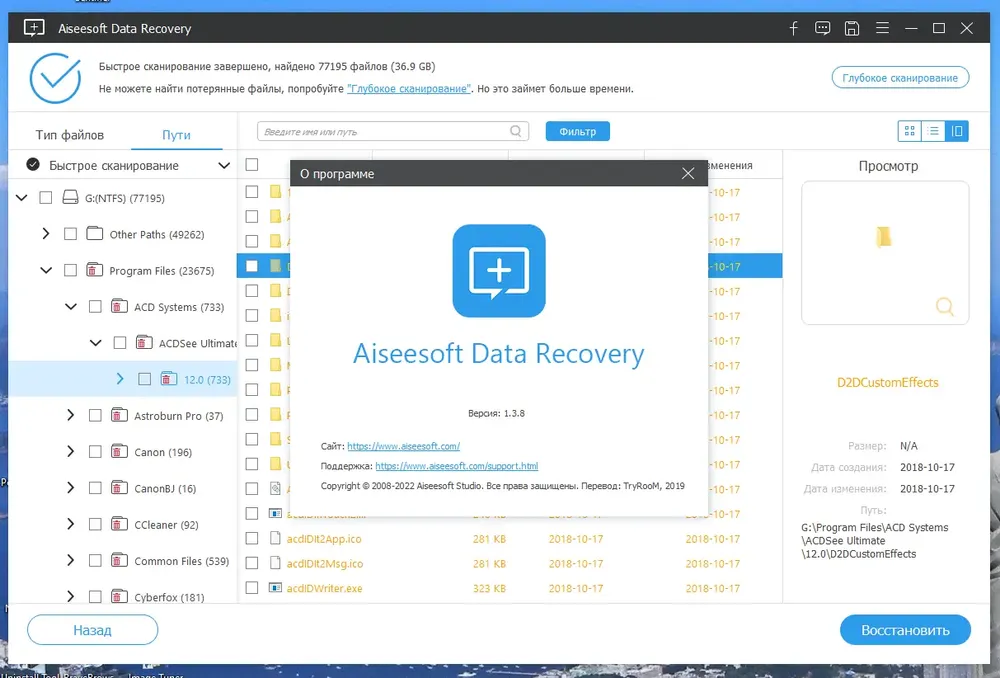Click the Other Paths folder icon
The height and width of the screenshot is (678, 1000).
pos(94,233)
